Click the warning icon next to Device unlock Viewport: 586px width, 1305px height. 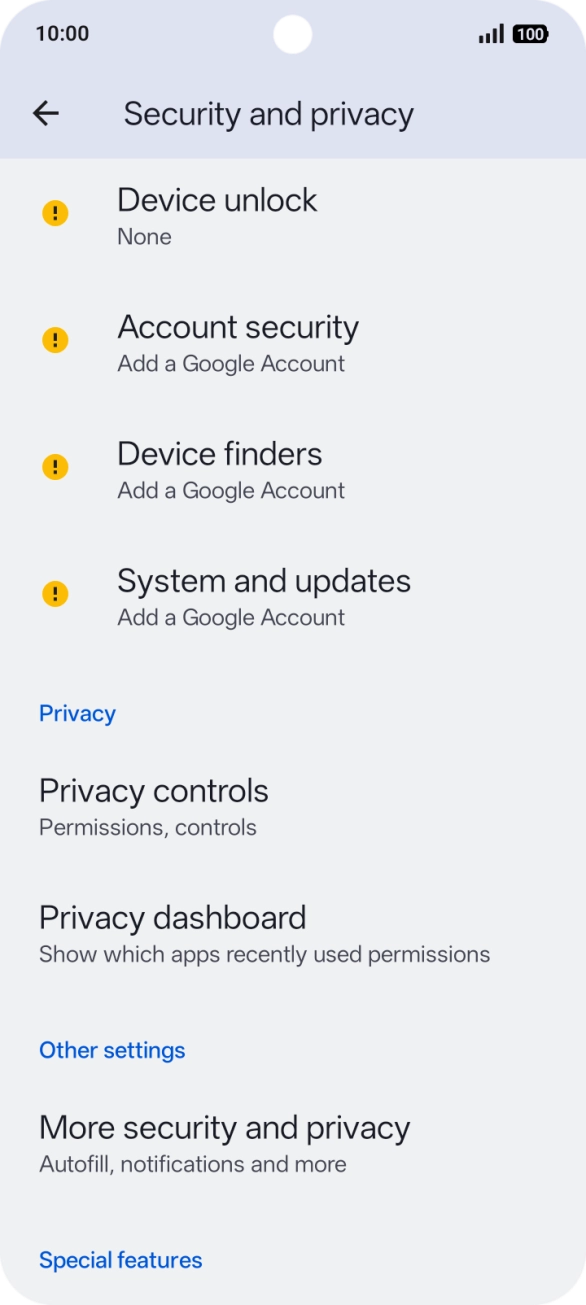tap(55, 213)
